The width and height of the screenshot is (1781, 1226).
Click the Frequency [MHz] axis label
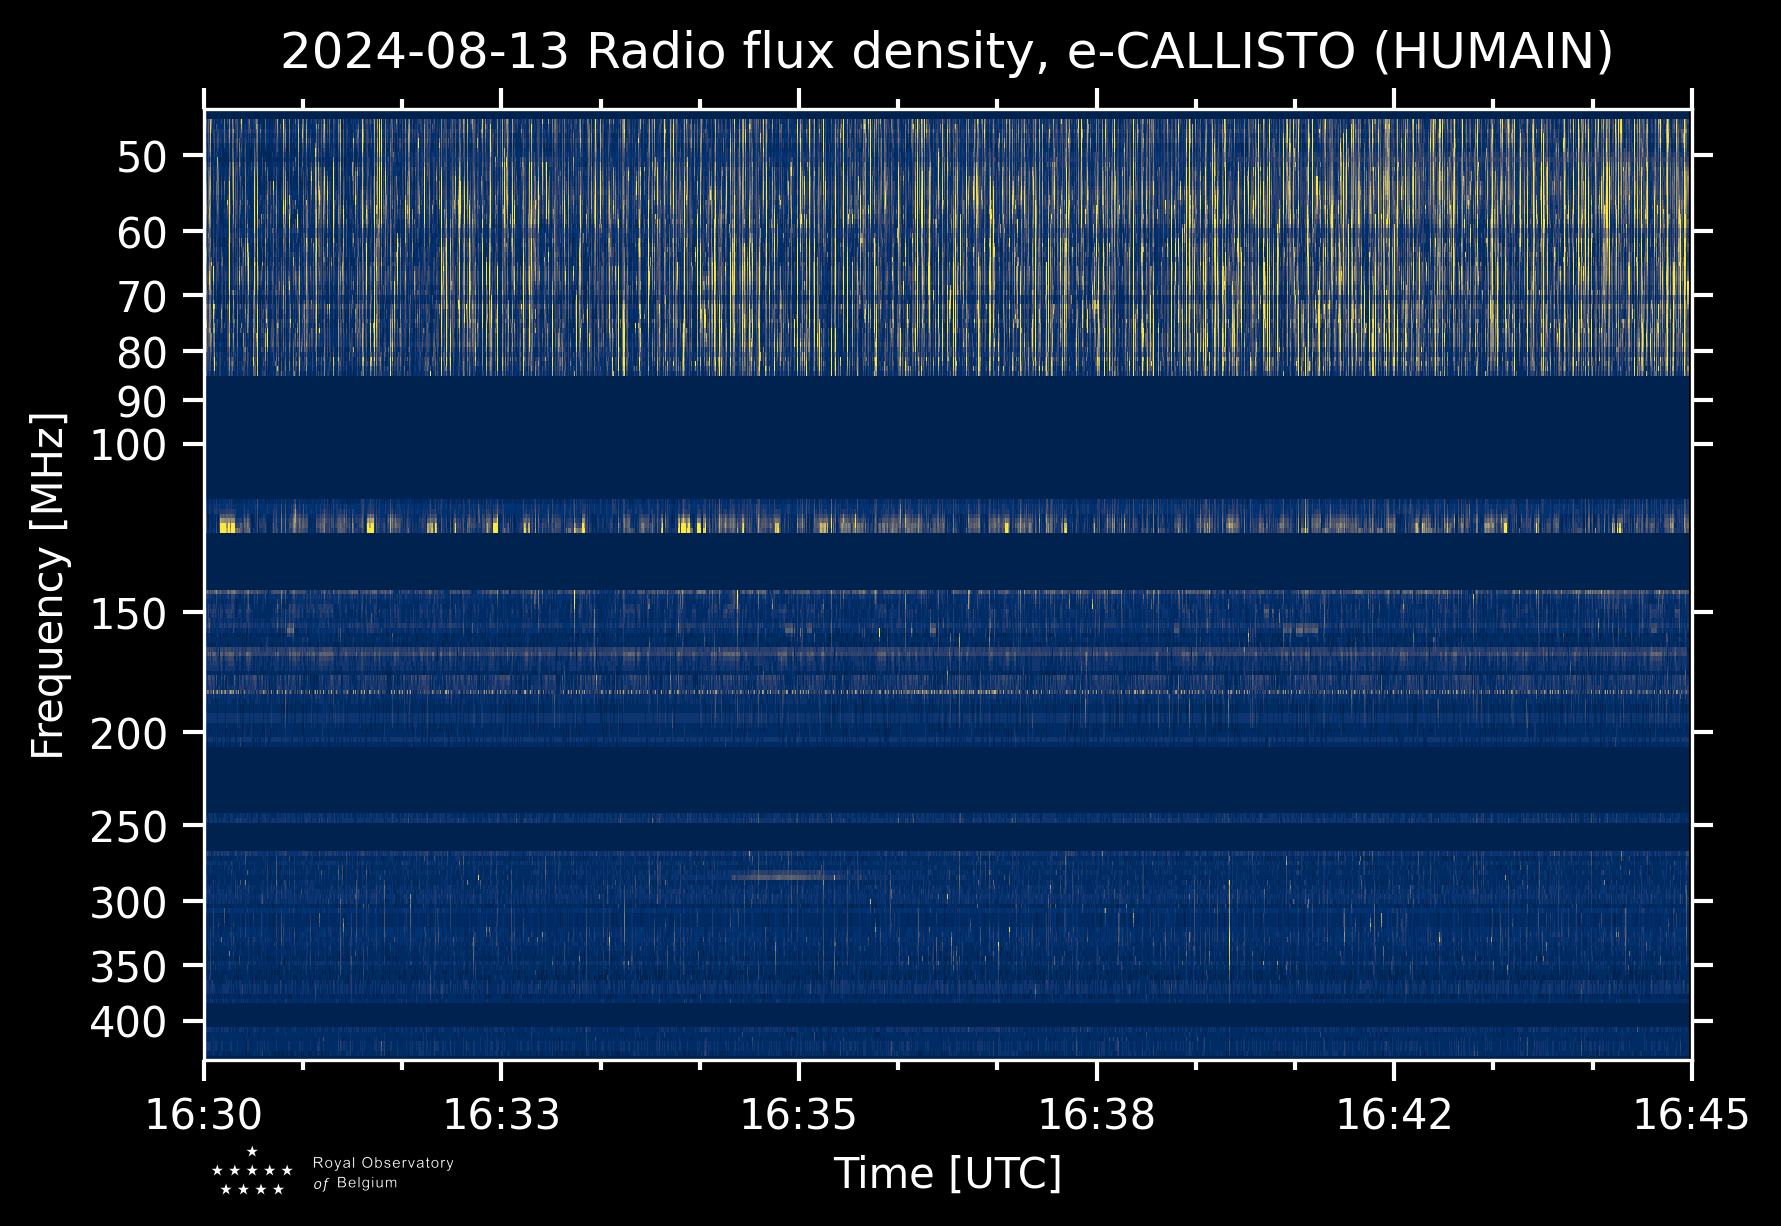click(48, 586)
